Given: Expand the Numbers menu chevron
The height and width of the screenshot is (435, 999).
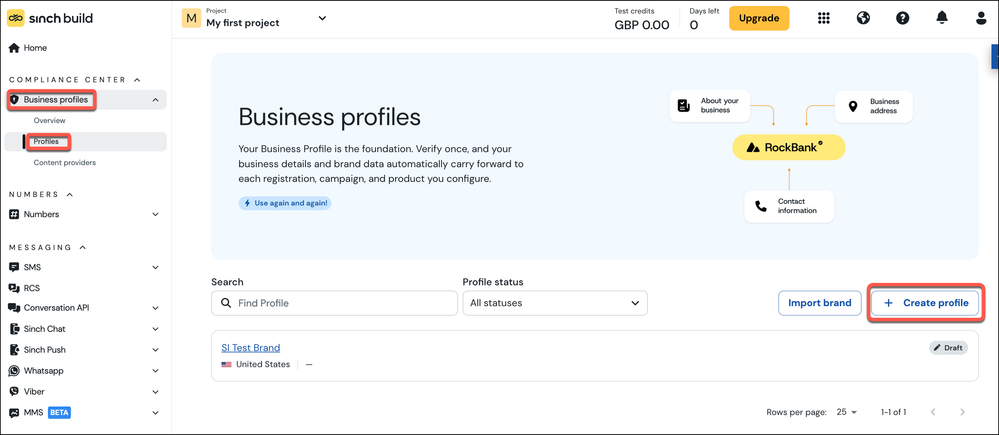Looking at the screenshot, I should 155,215.
